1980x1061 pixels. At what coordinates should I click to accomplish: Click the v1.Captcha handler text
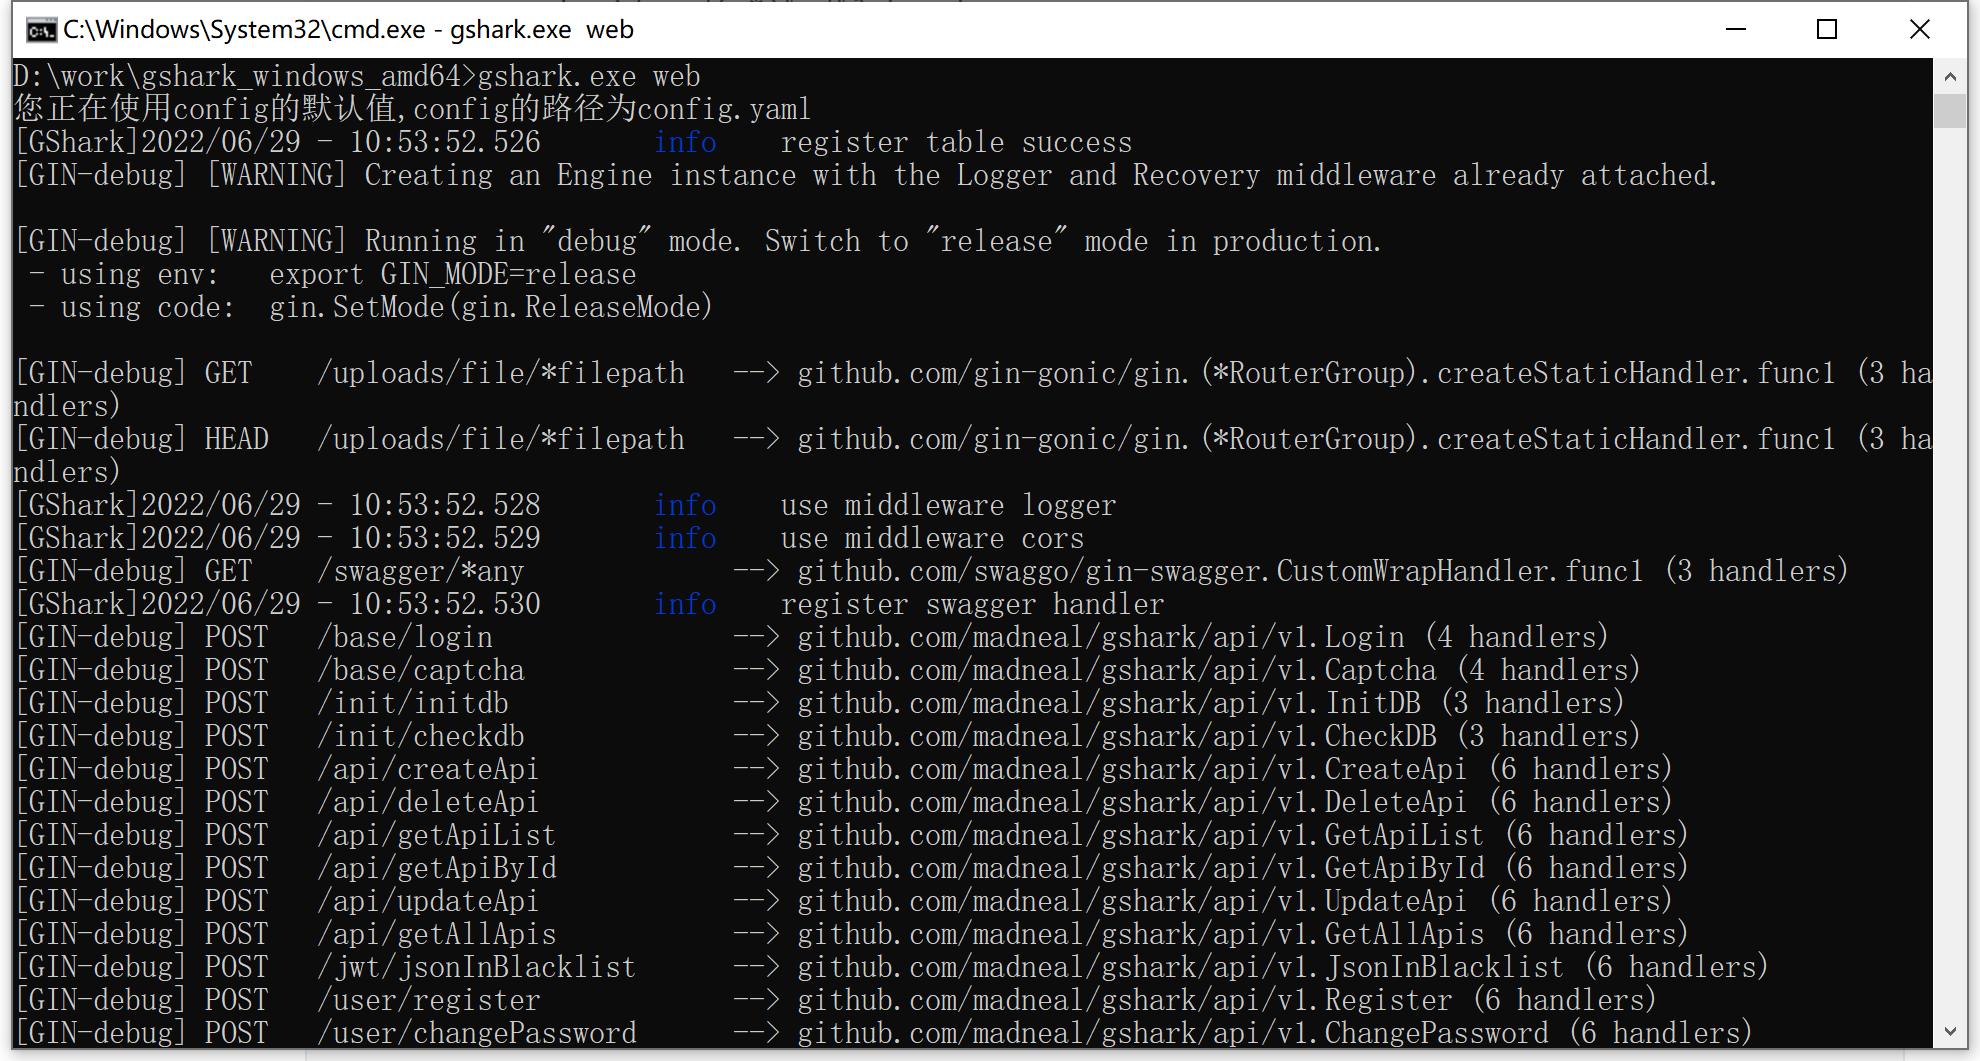(1355, 670)
